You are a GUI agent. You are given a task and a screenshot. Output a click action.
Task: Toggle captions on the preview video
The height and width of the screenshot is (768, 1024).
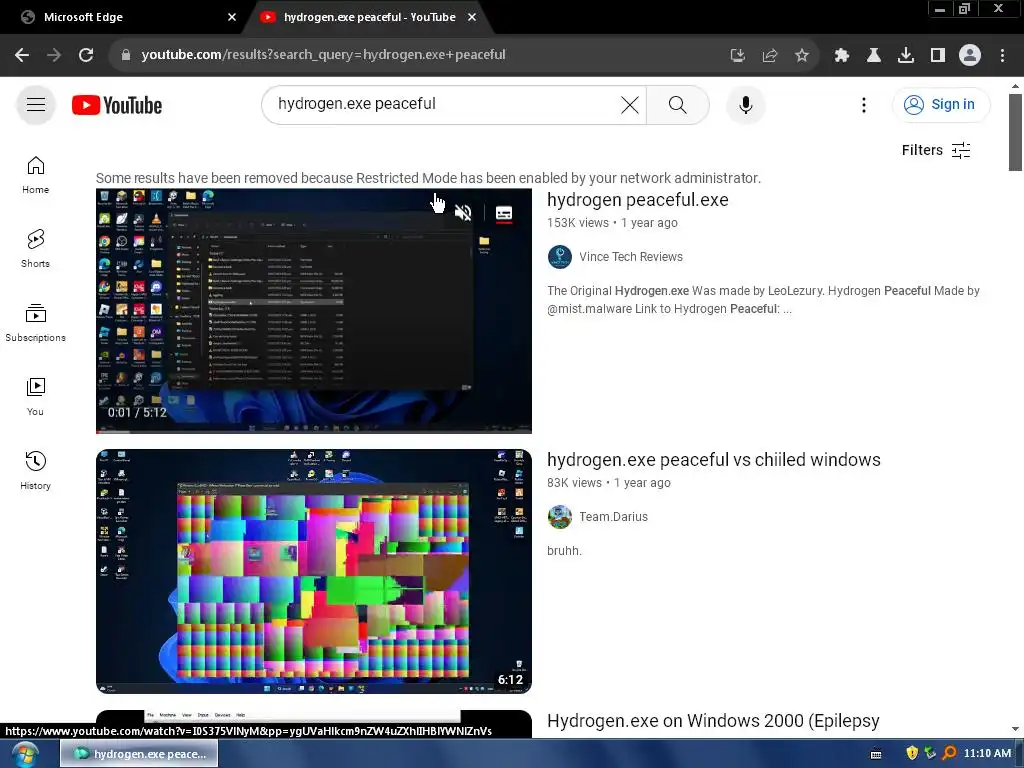pos(504,214)
